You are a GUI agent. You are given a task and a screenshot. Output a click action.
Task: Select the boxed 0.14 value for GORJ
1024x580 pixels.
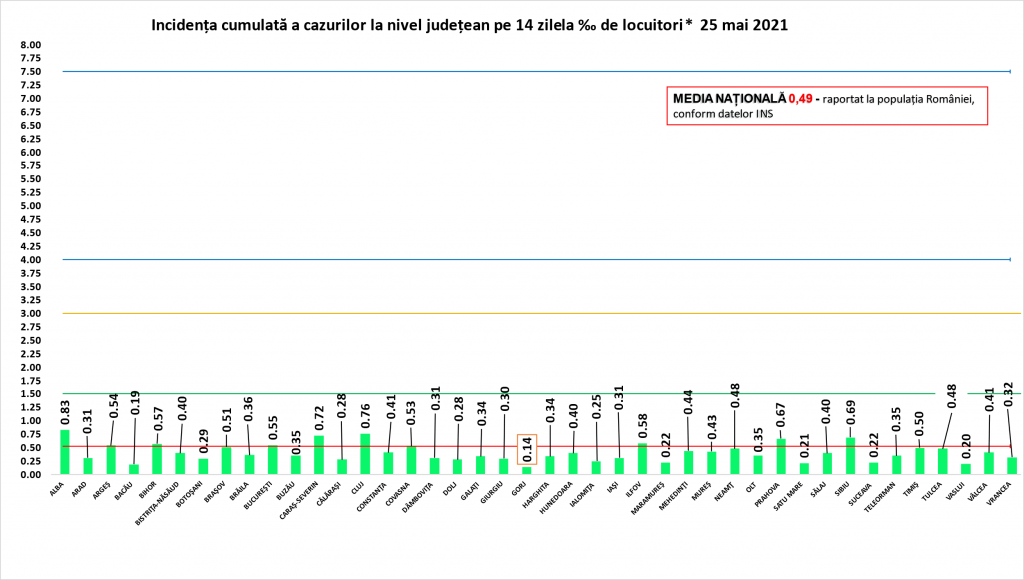[527, 449]
